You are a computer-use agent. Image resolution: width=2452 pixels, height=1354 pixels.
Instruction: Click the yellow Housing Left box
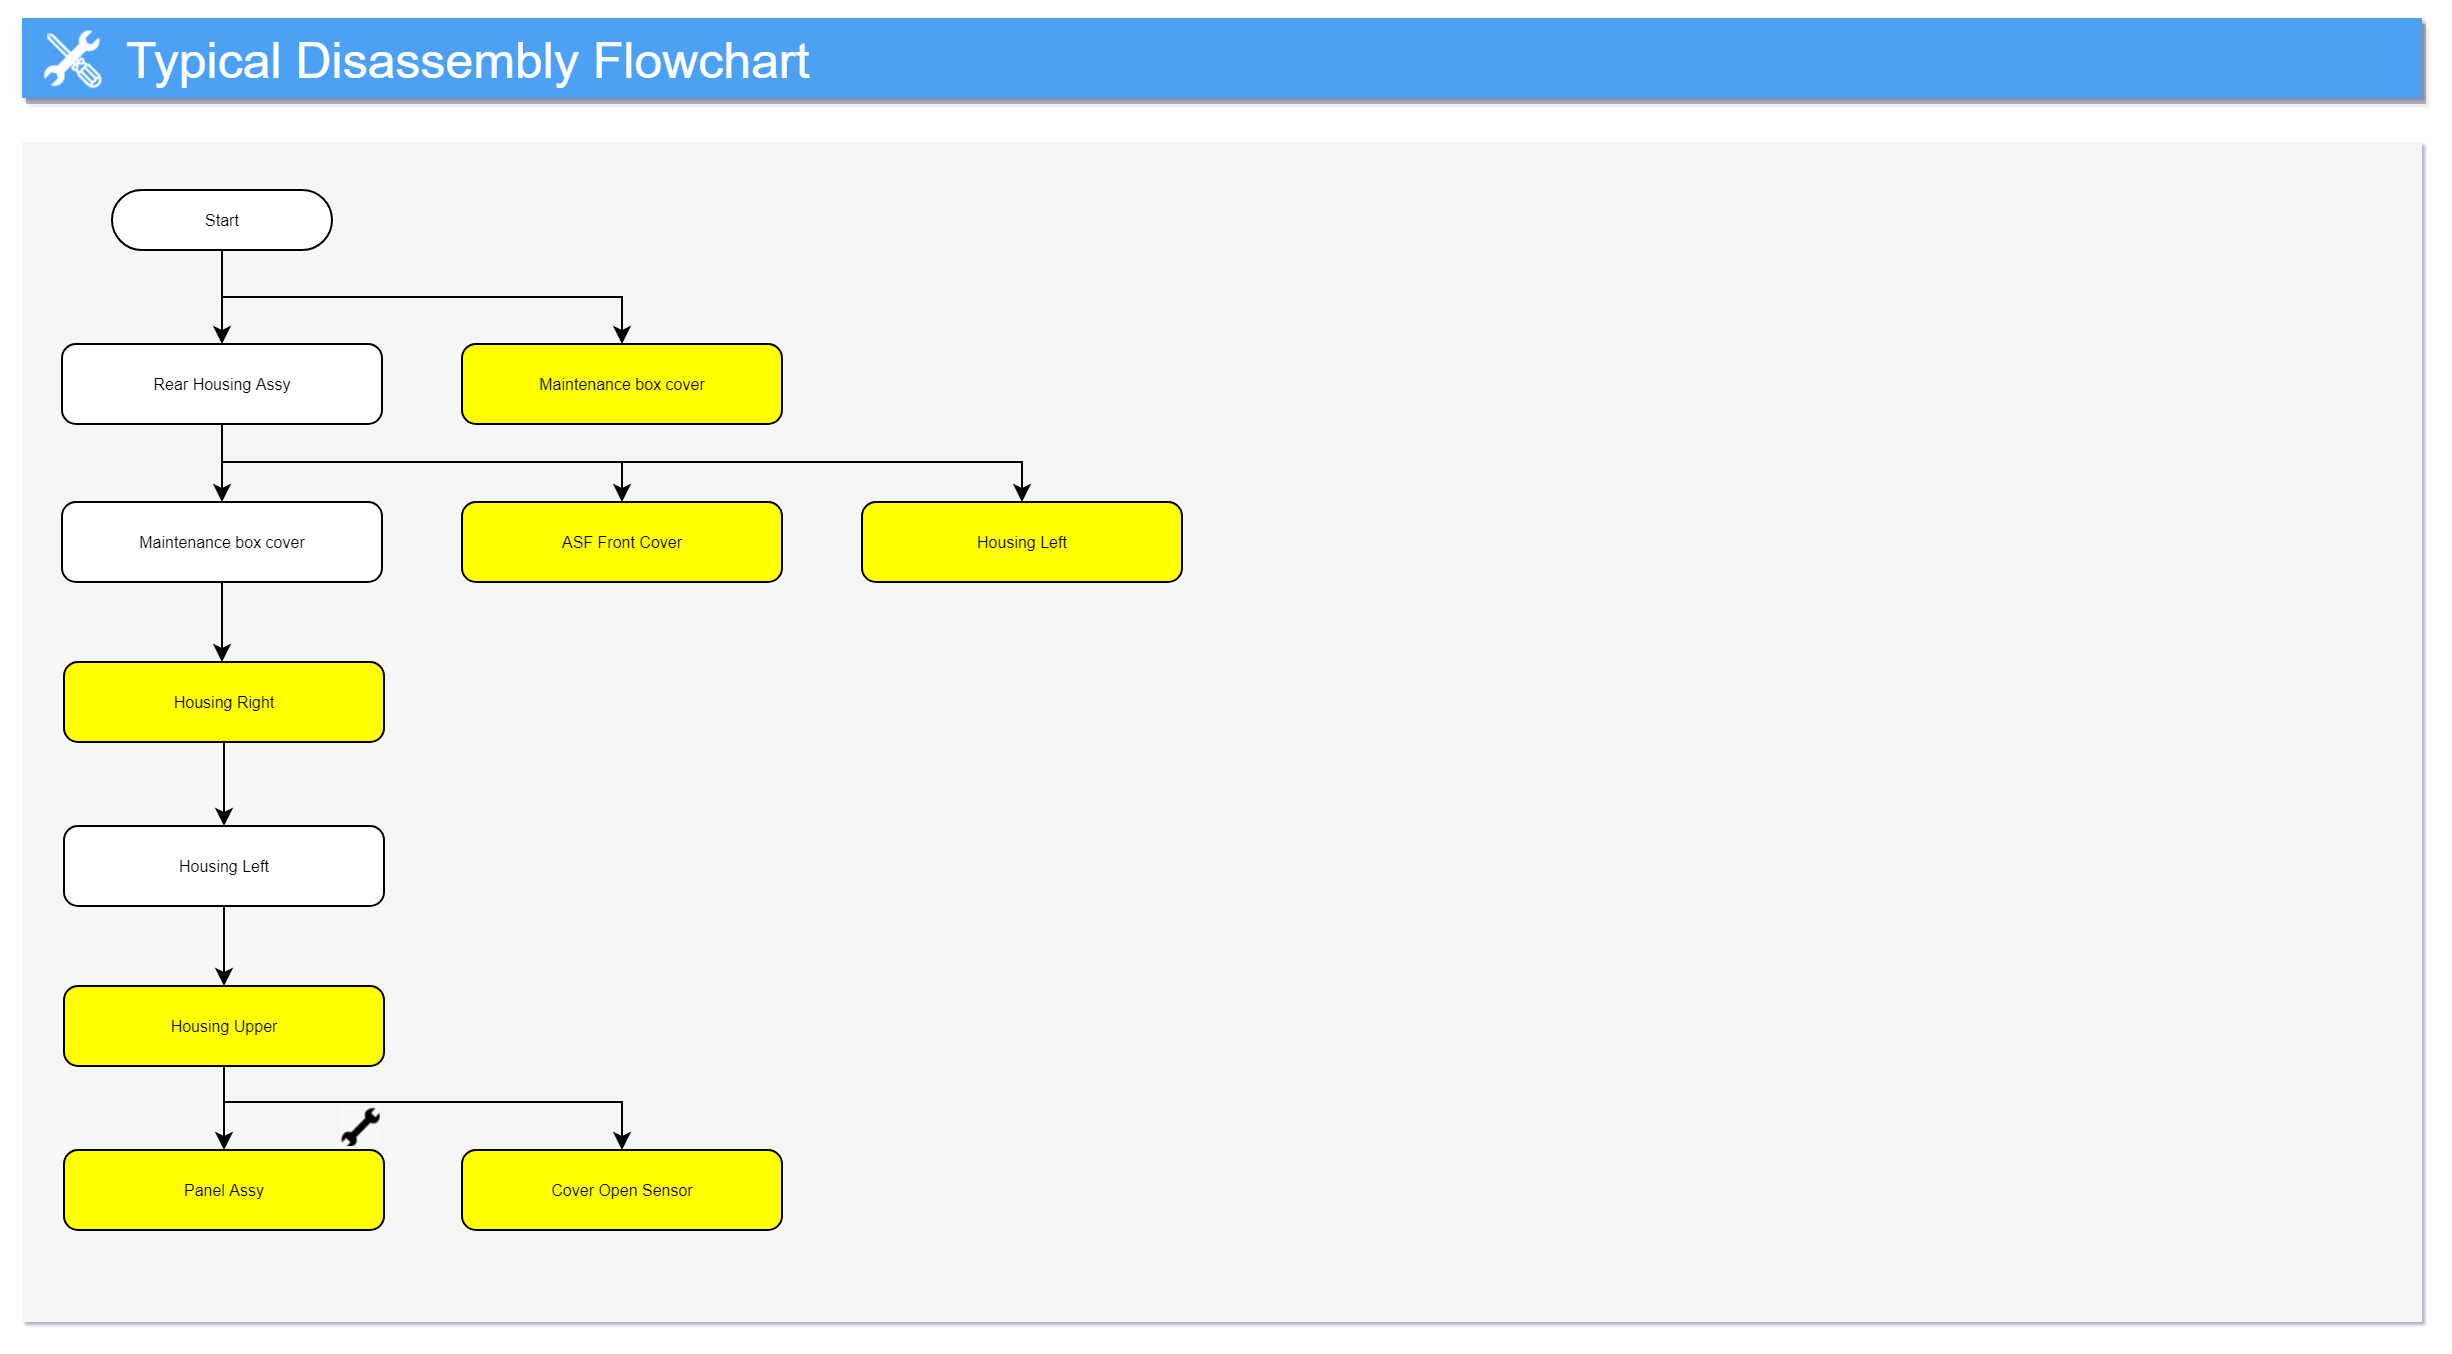click(1022, 542)
